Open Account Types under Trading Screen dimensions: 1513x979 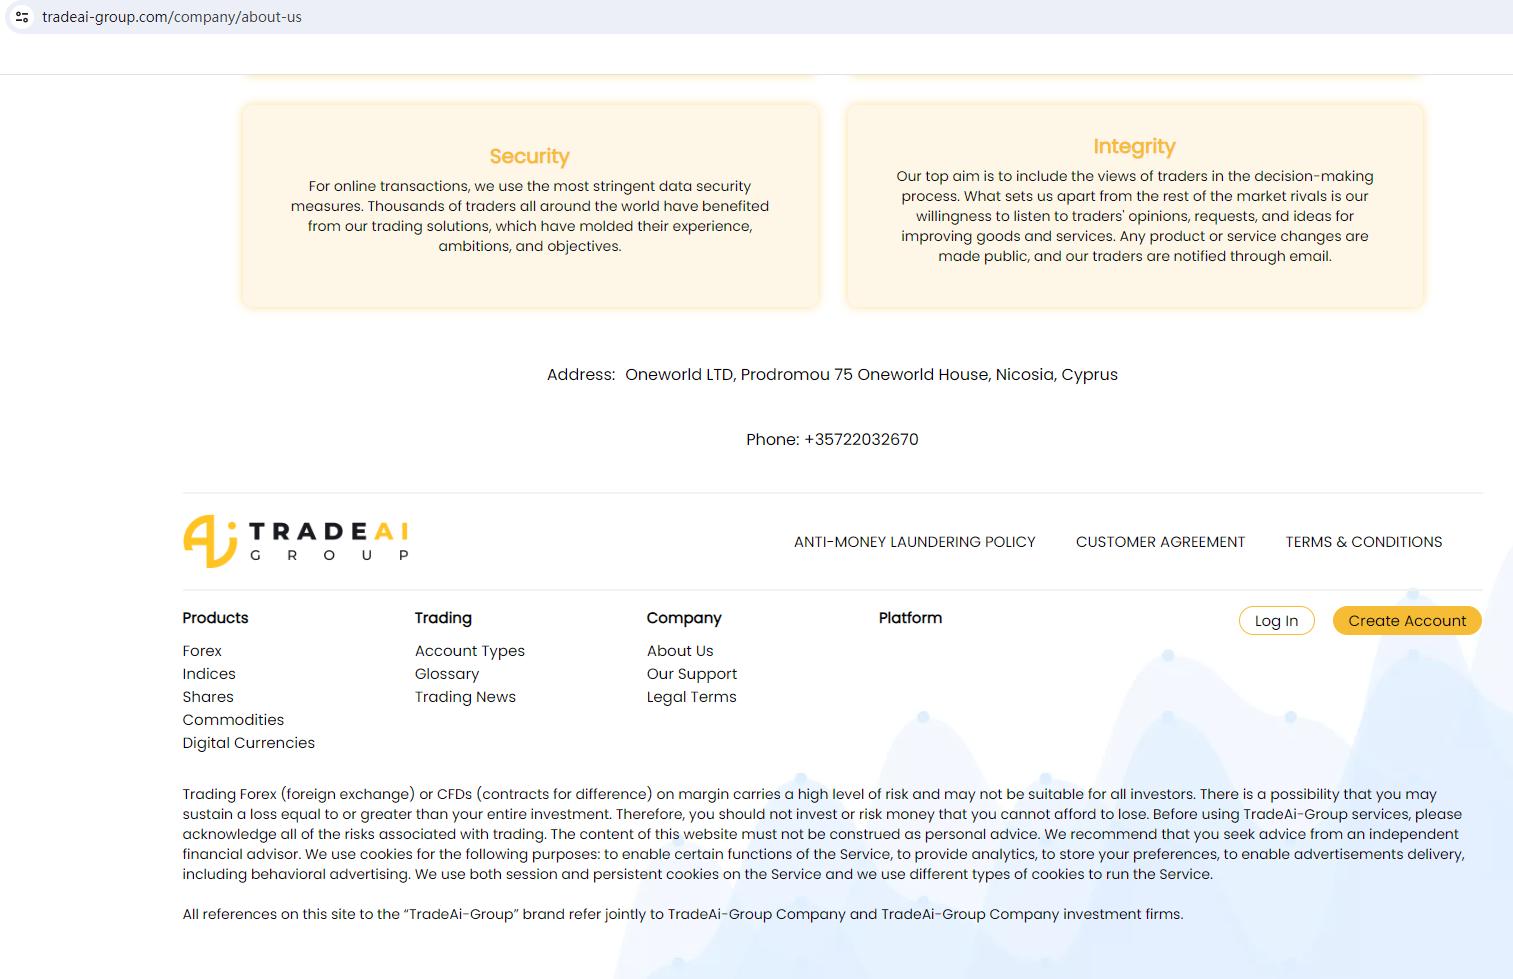[x=469, y=651]
